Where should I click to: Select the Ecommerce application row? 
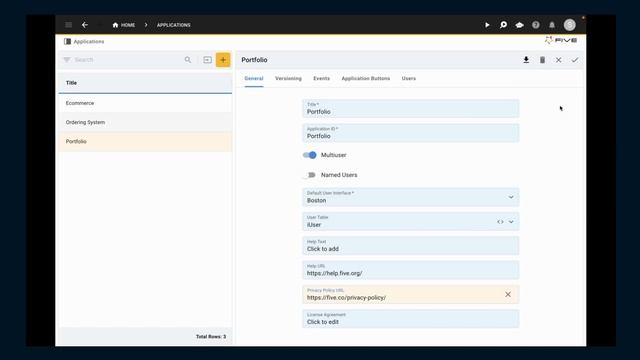pos(145,103)
